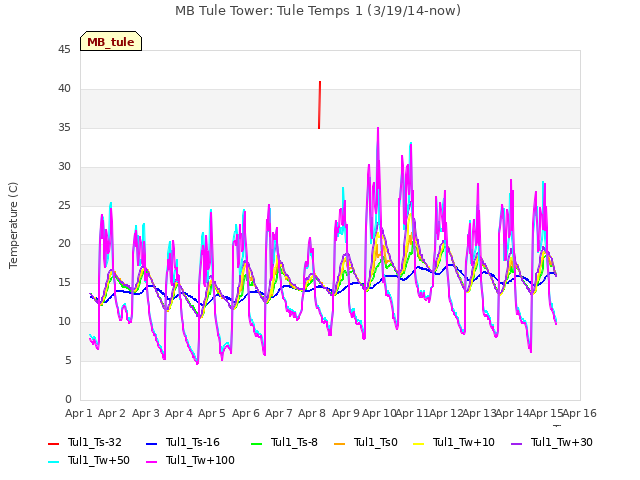Click the Apr 8 x-axis tick label
Screen dimensions: 640x480
(312, 413)
